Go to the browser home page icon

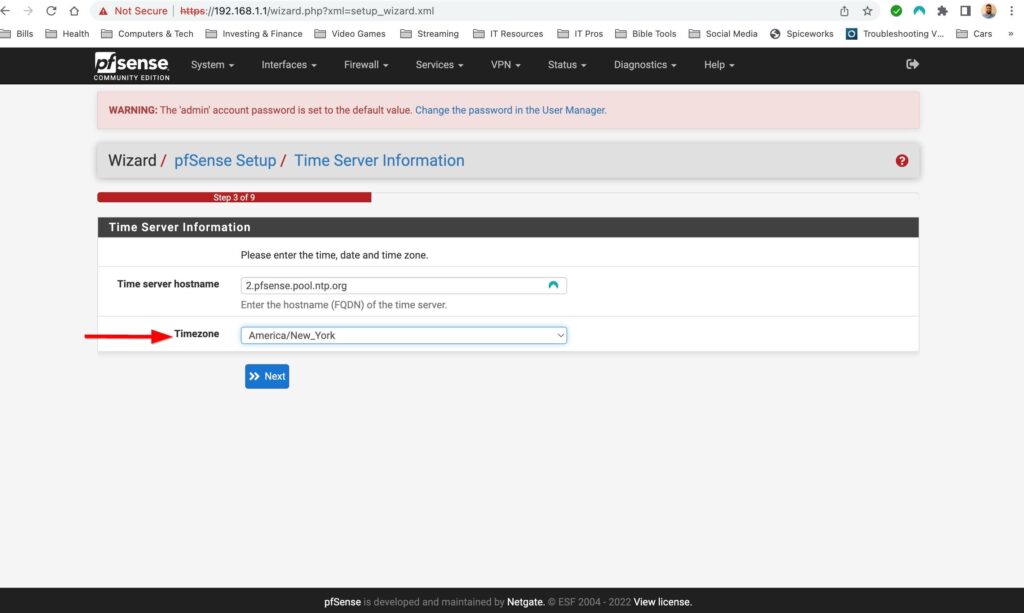(x=74, y=11)
